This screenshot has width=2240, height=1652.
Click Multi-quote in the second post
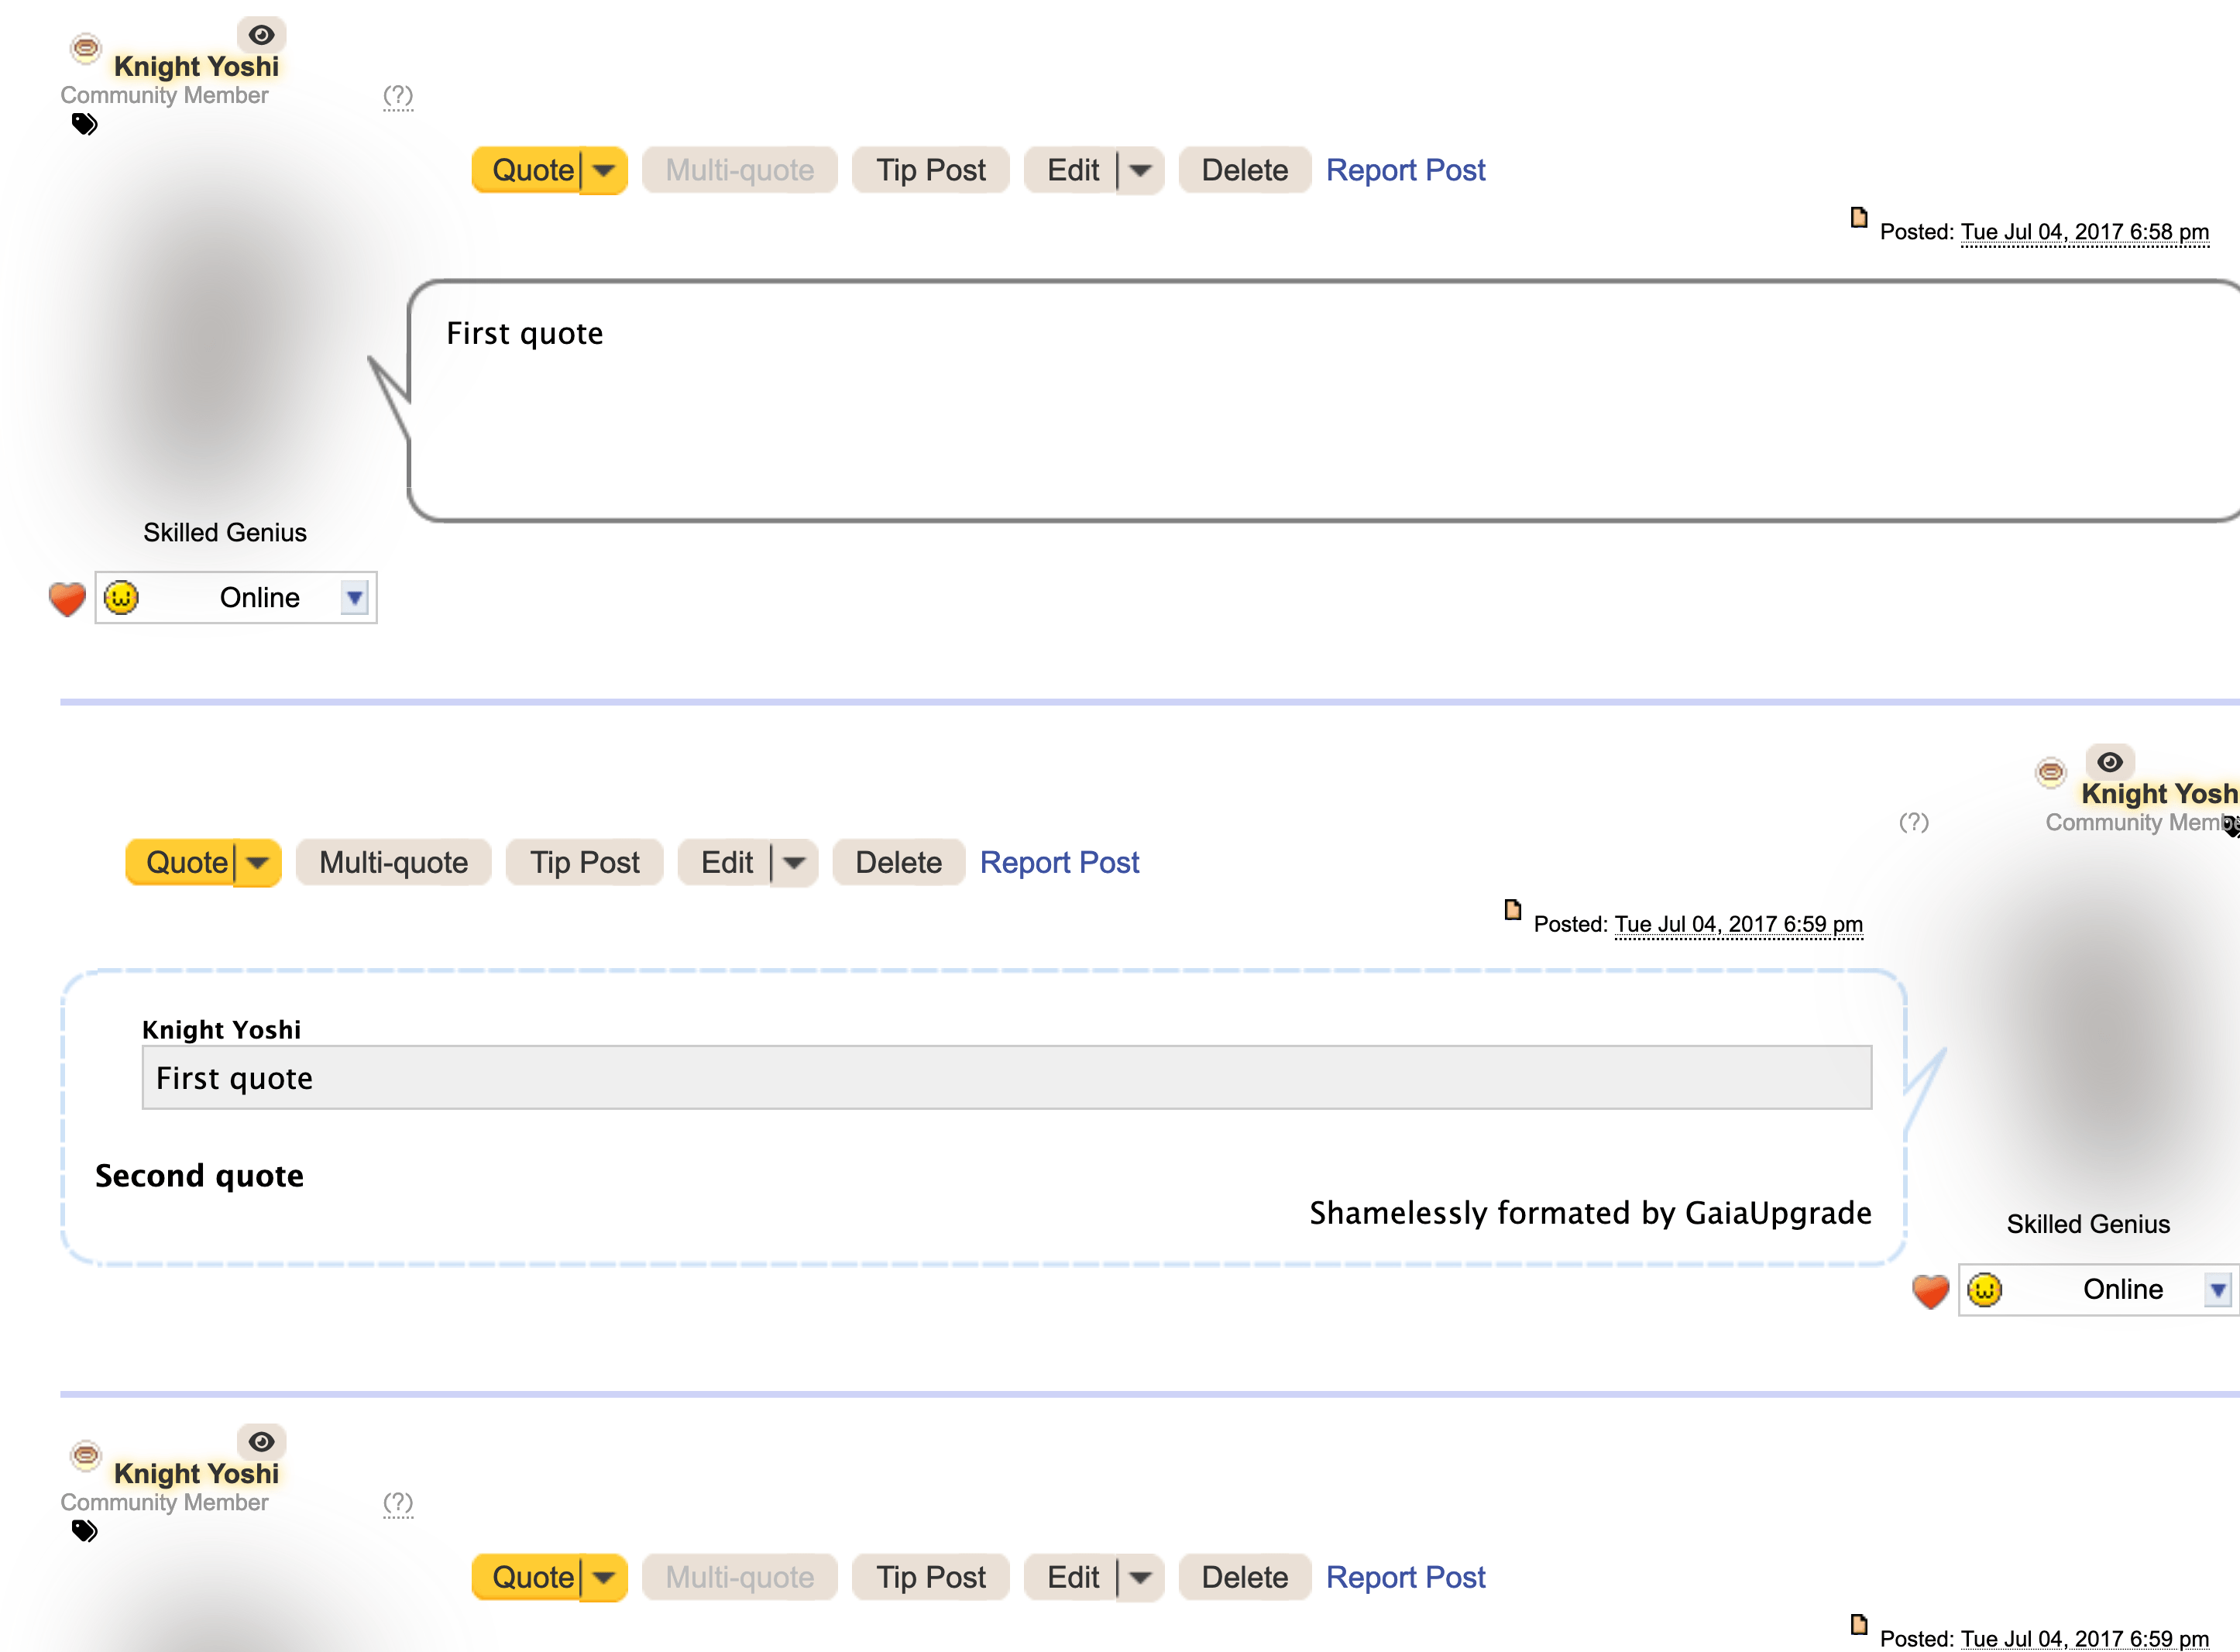coord(393,863)
